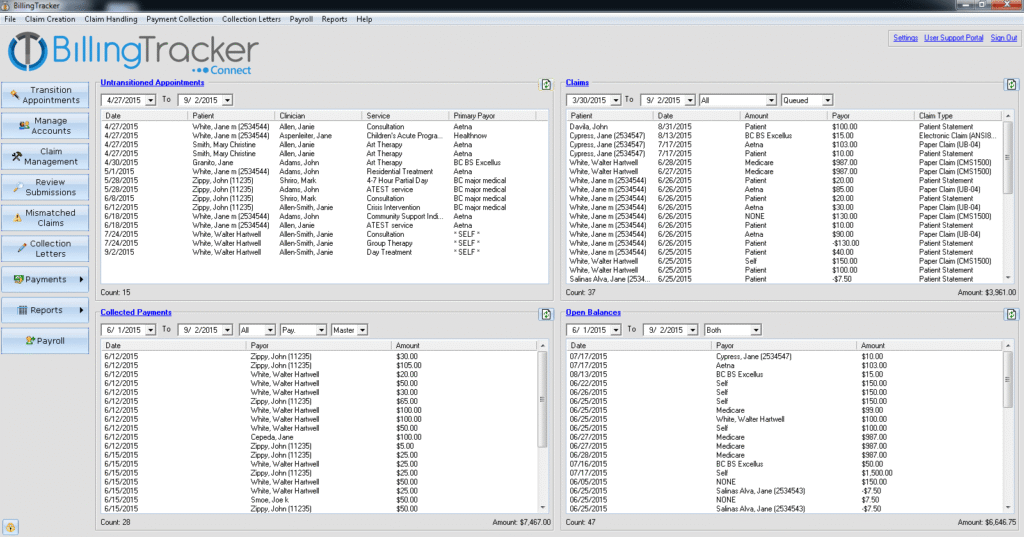Open Collected Payments start date 6/1/2015 dropdown

[x=150, y=330]
